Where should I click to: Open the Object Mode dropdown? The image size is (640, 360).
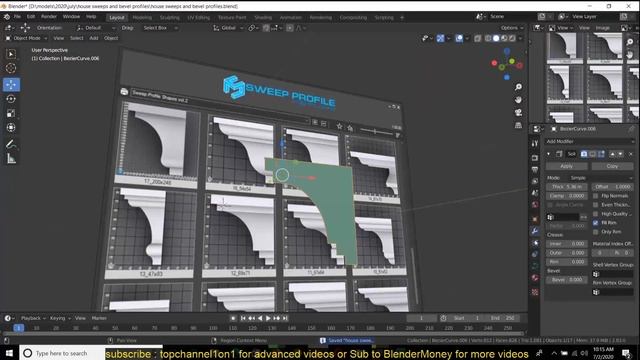point(26,38)
